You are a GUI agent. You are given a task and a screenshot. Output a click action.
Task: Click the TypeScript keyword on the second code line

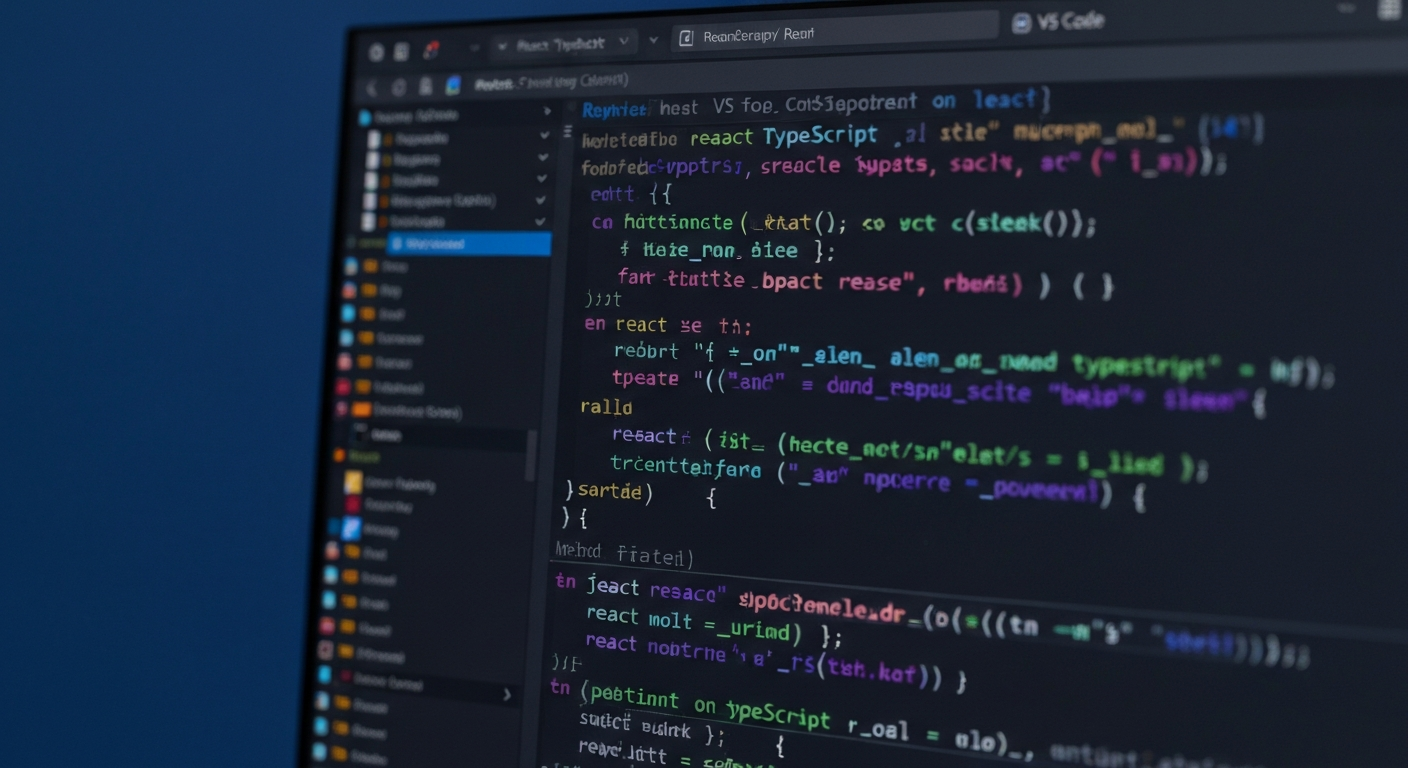point(820,135)
